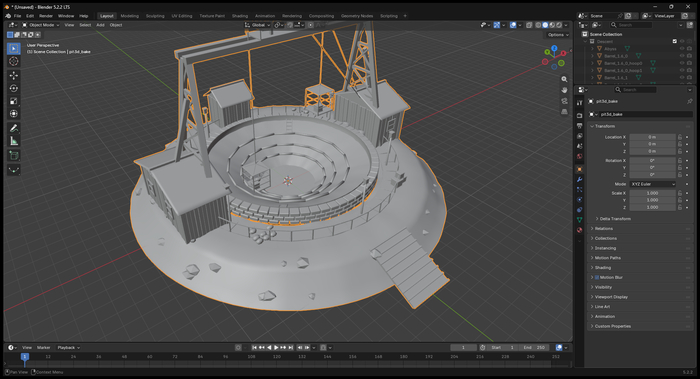
Task: Select the Measure ruler tool
Action: click(14, 142)
